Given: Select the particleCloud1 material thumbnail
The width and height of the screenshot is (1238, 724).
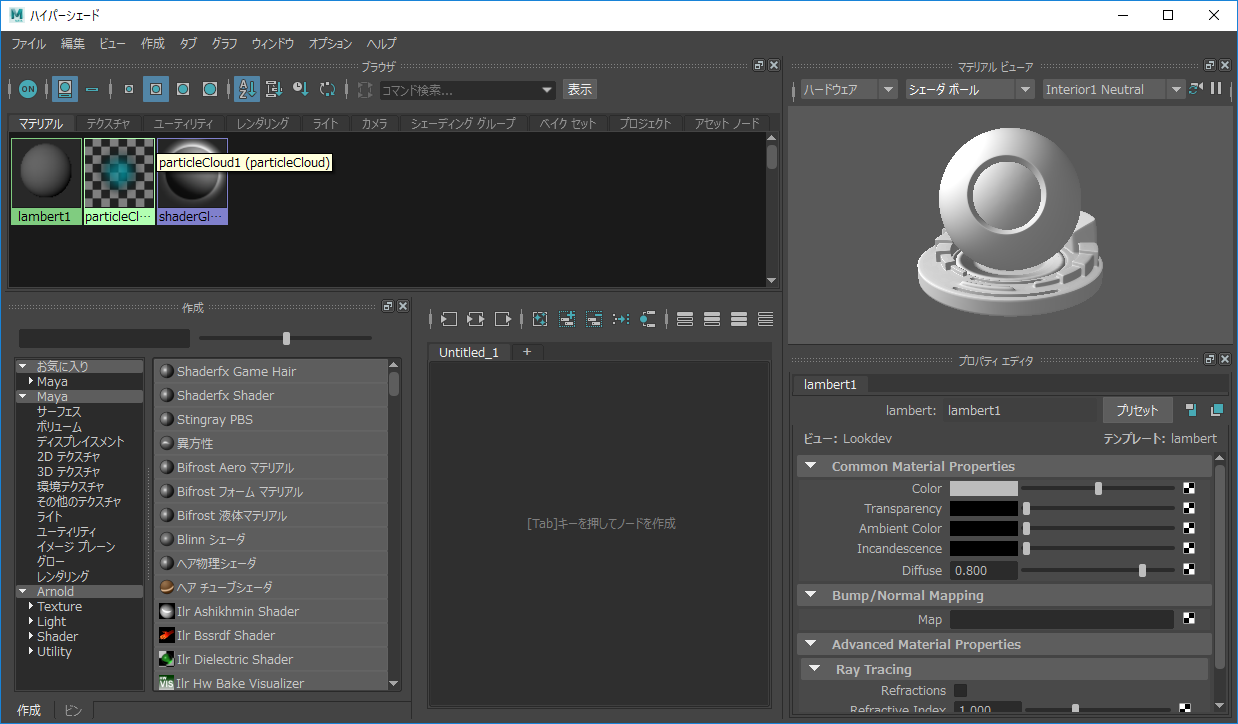Looking at the screenshot, I should (119, 174).
